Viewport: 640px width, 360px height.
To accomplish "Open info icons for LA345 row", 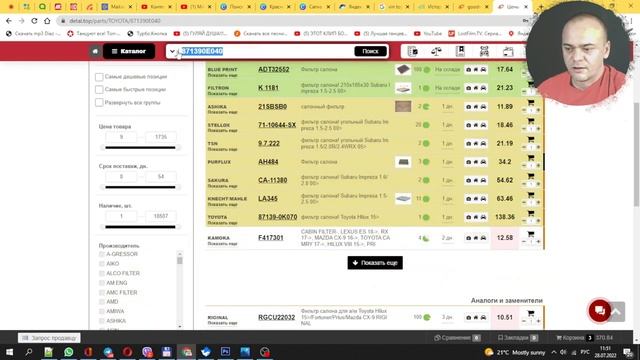I will click(x=476, y=199).
